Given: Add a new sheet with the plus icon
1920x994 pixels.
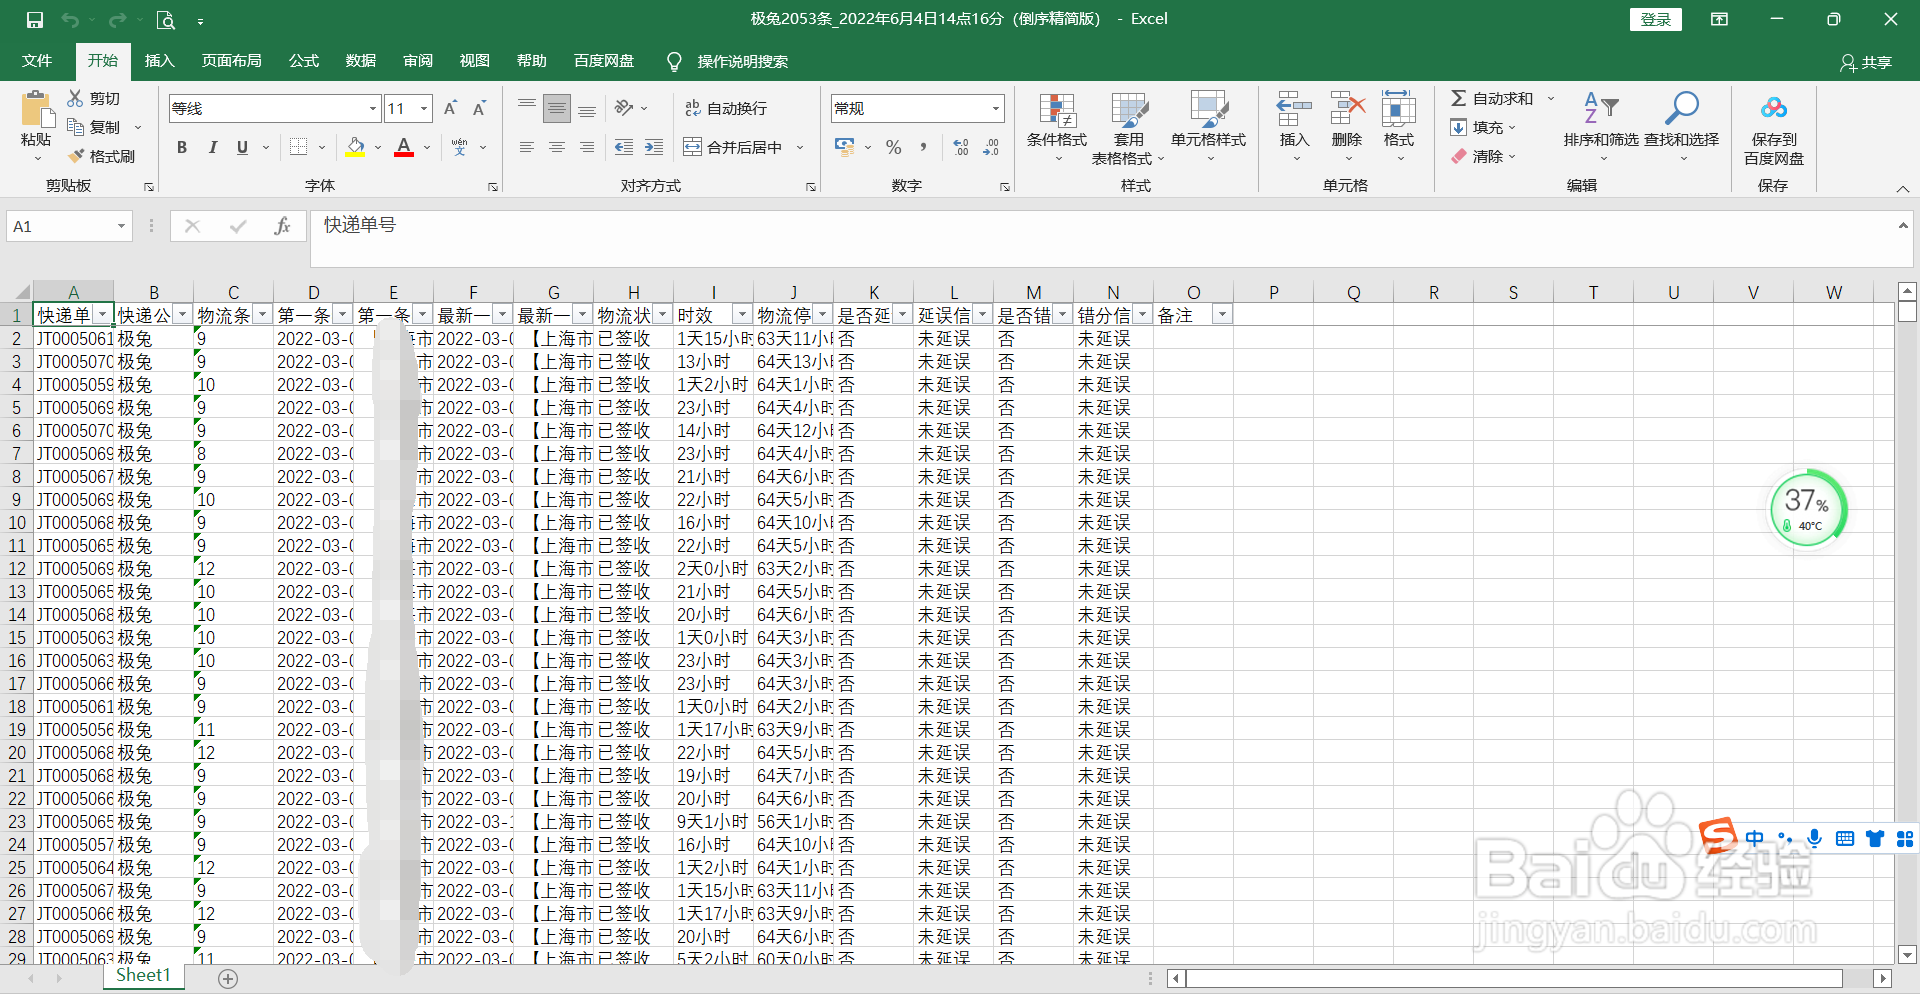Looking at the screenshot, I should click(x=228, y=979).
